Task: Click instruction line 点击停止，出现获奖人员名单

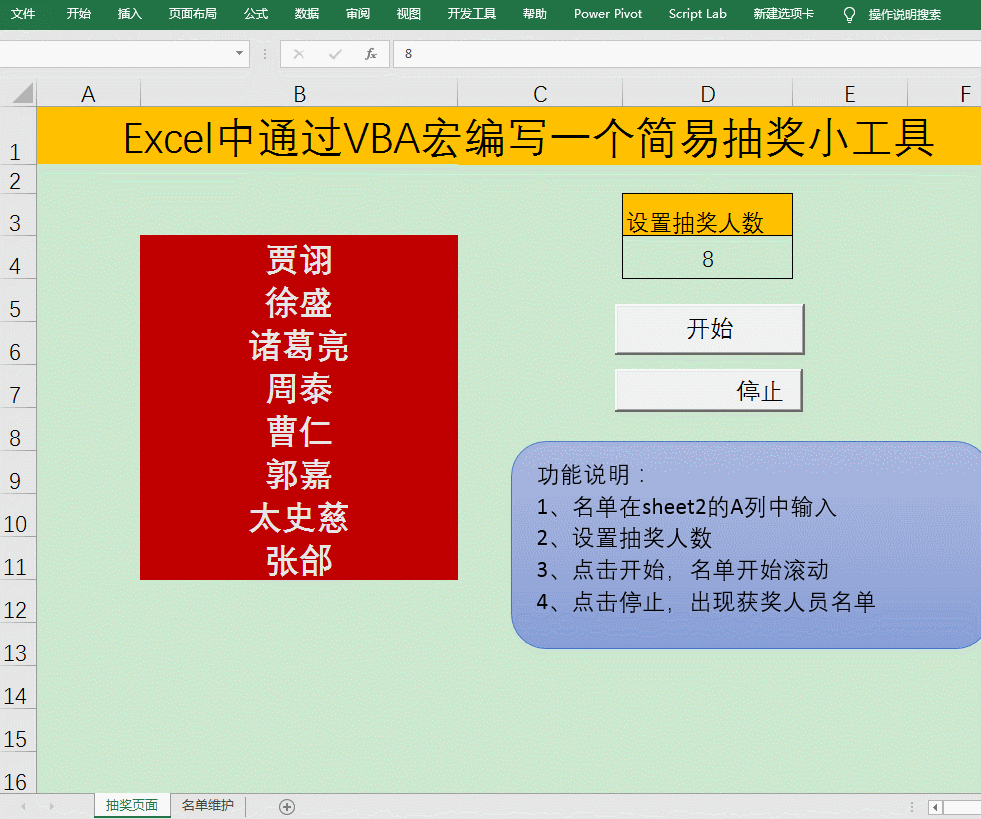Action: click(706, 602)
